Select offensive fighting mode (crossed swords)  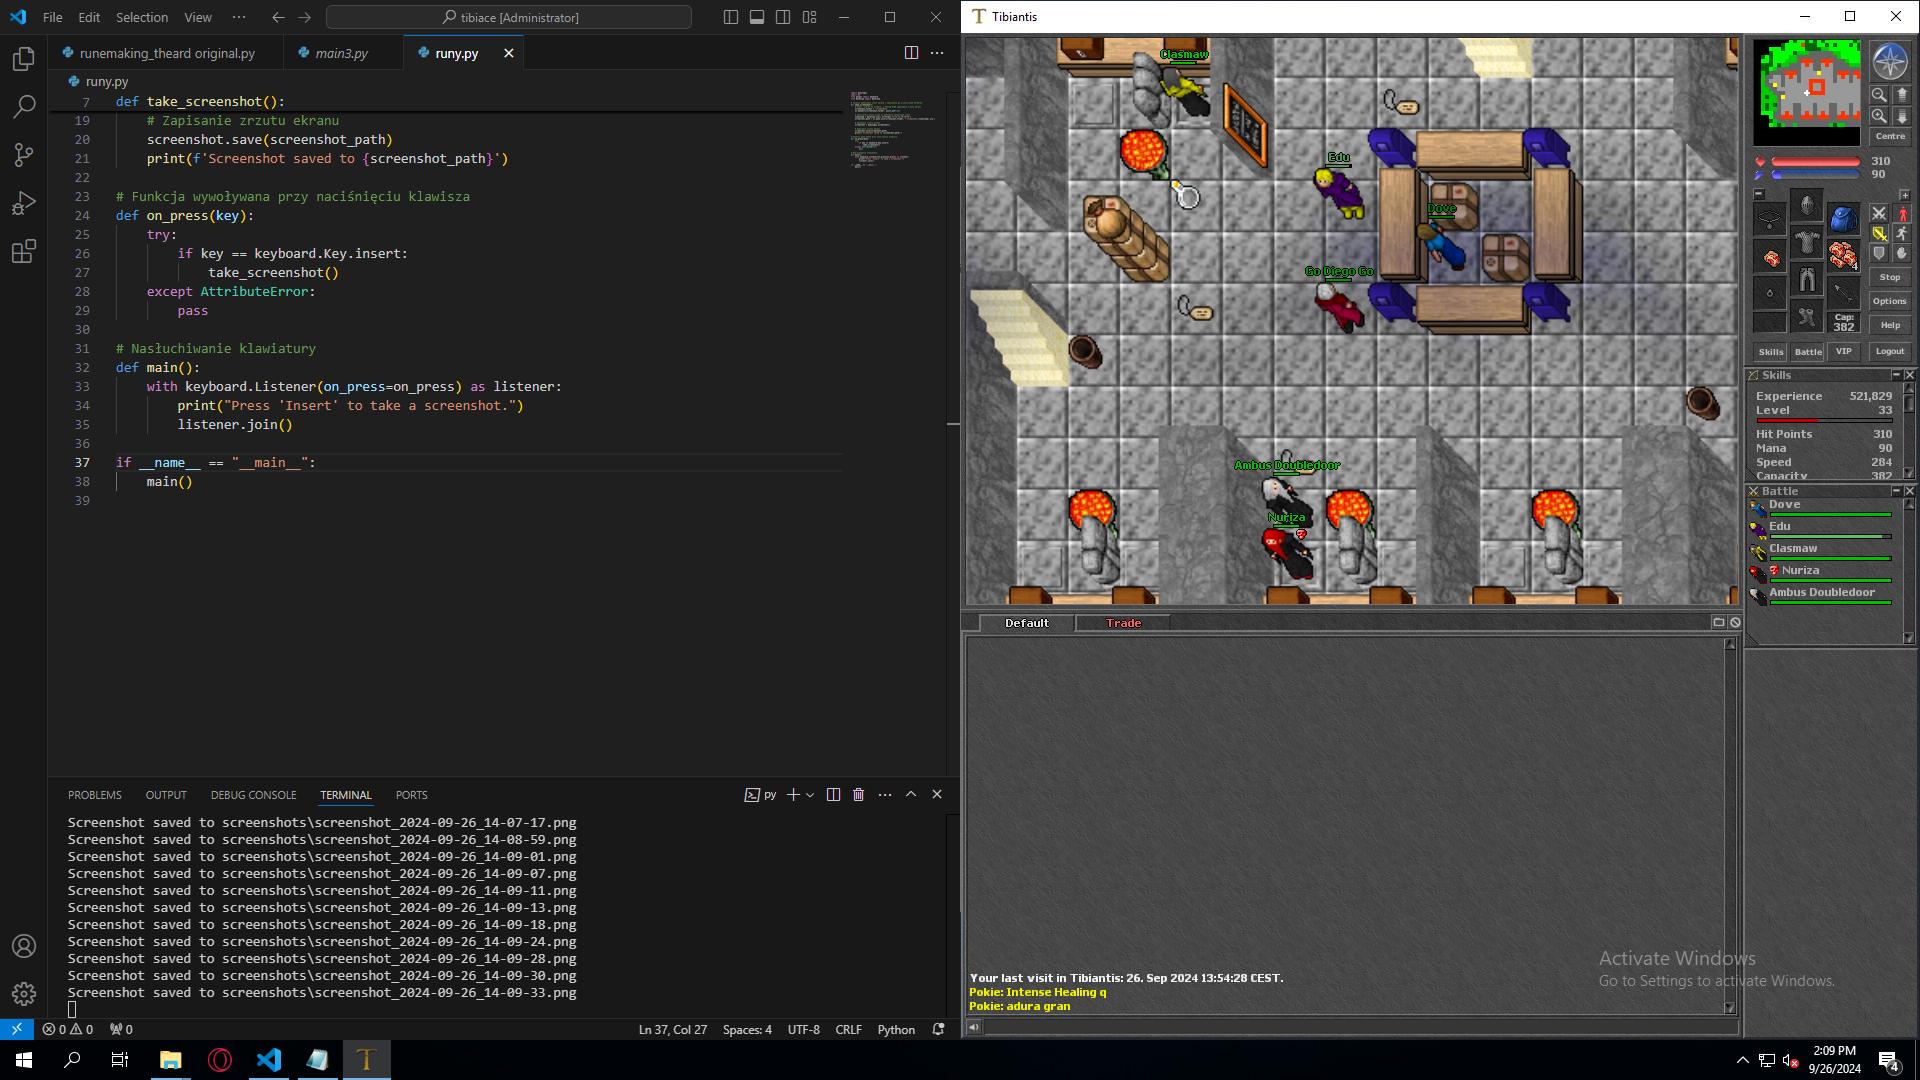[1879, 213]
